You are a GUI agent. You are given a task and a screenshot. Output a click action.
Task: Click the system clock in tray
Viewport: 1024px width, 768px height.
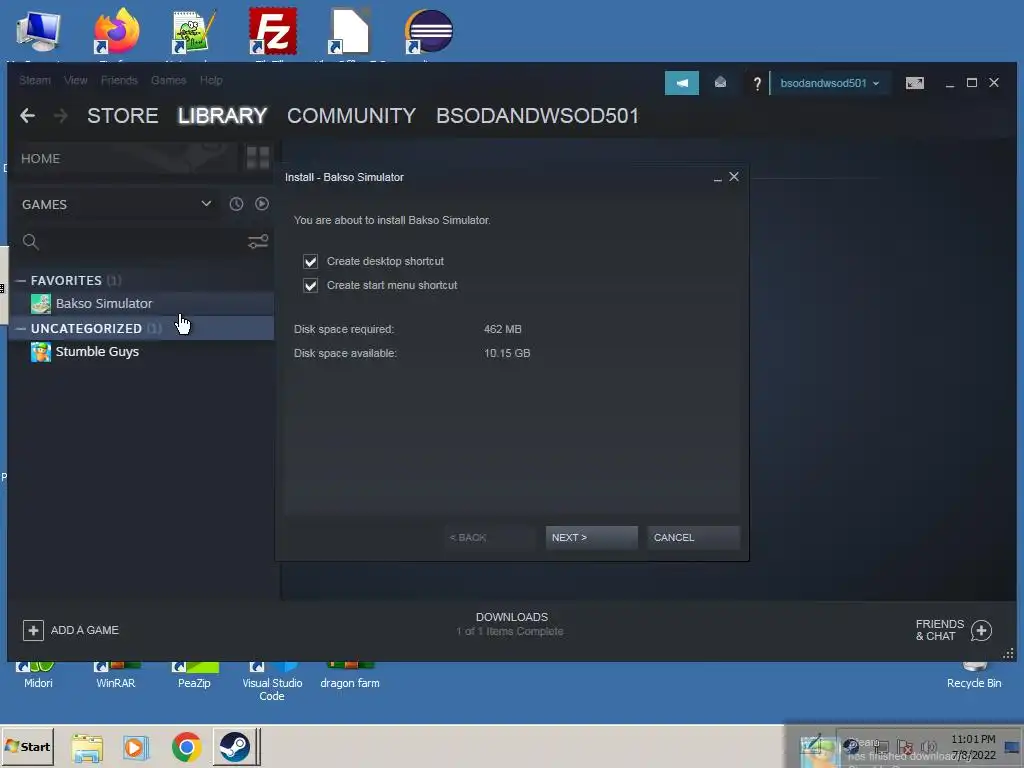point(974,746)
